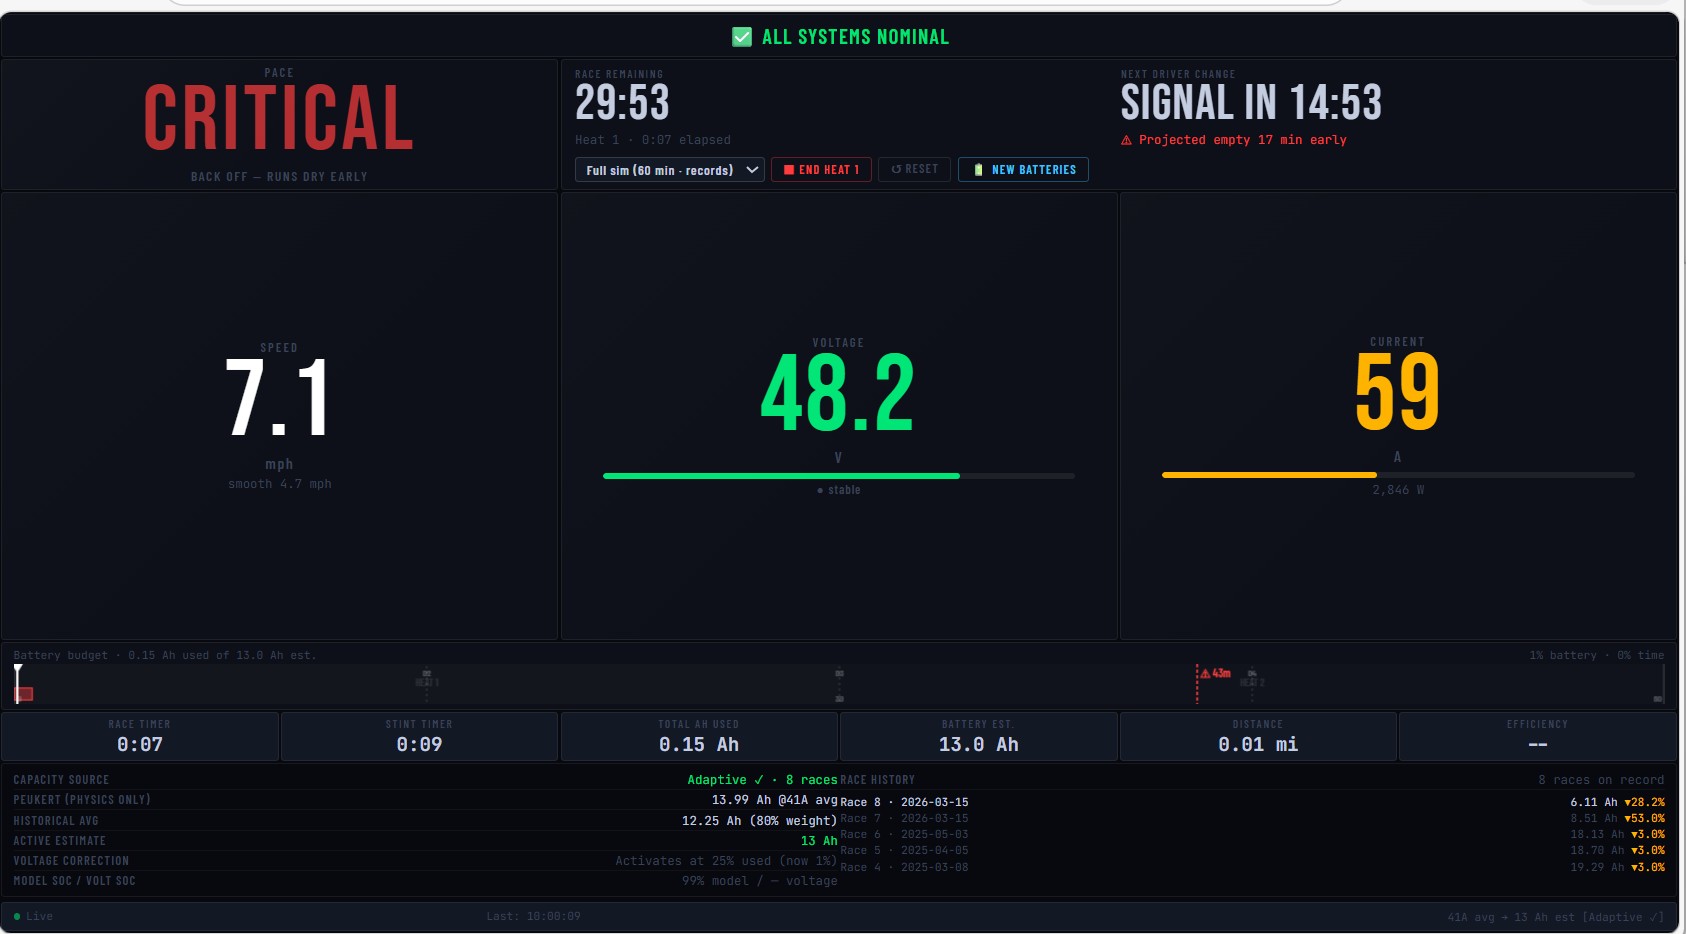The image size is (1686, 934).
Task: Click the orange current level bar
Action: point(1268,475)
